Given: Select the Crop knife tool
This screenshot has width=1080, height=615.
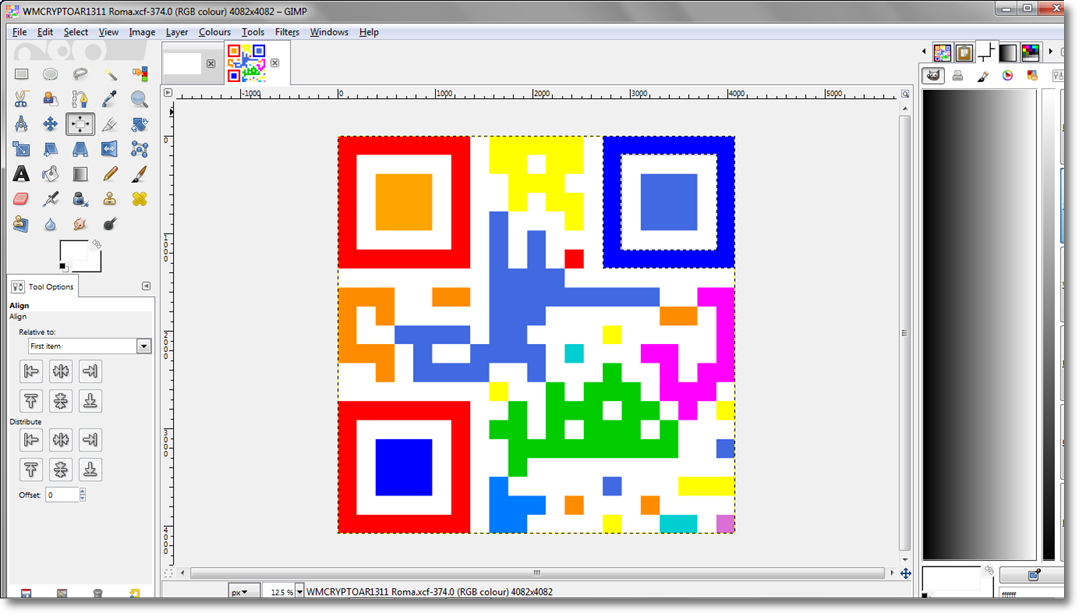Looking at the screenshot, I should pyautogui.click(x=110, y=124).
